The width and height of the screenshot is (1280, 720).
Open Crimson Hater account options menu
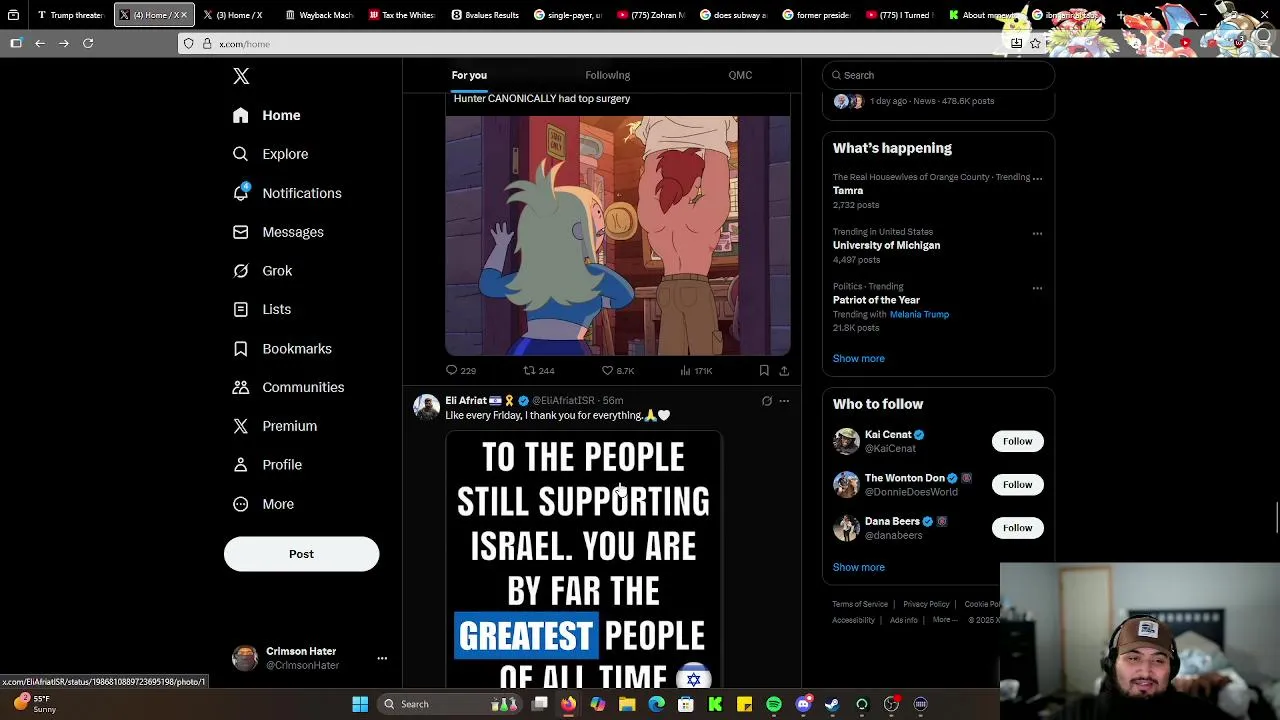tap(381, 658)
